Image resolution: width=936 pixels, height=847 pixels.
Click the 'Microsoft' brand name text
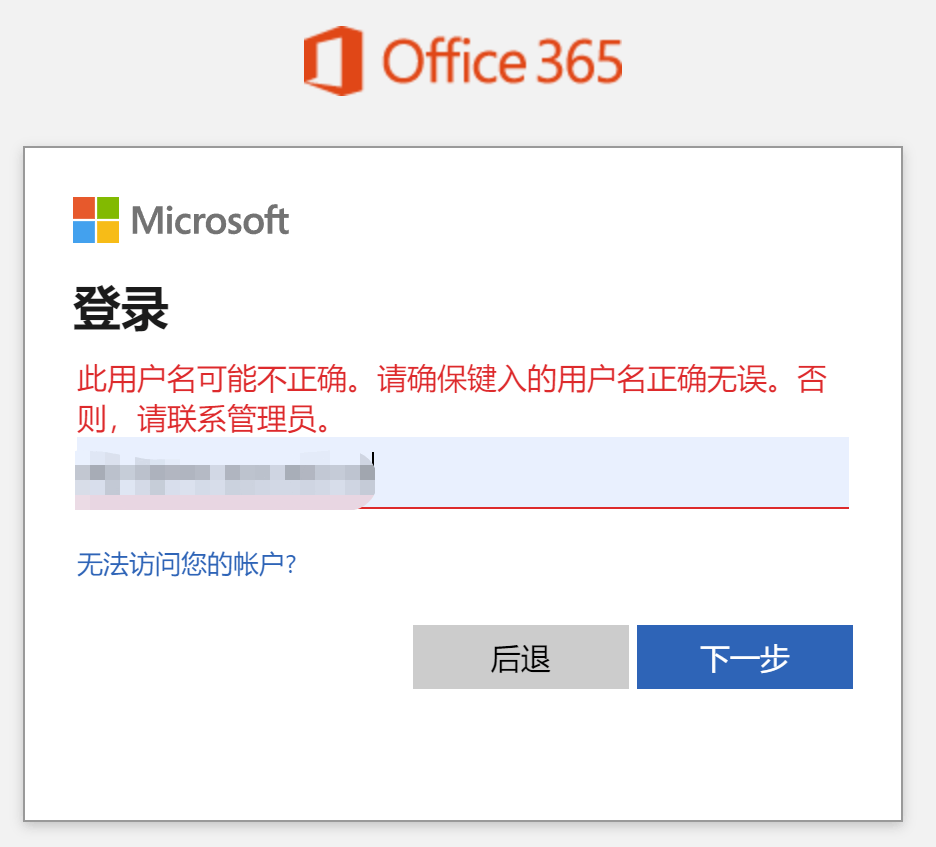tap(210, 220)
